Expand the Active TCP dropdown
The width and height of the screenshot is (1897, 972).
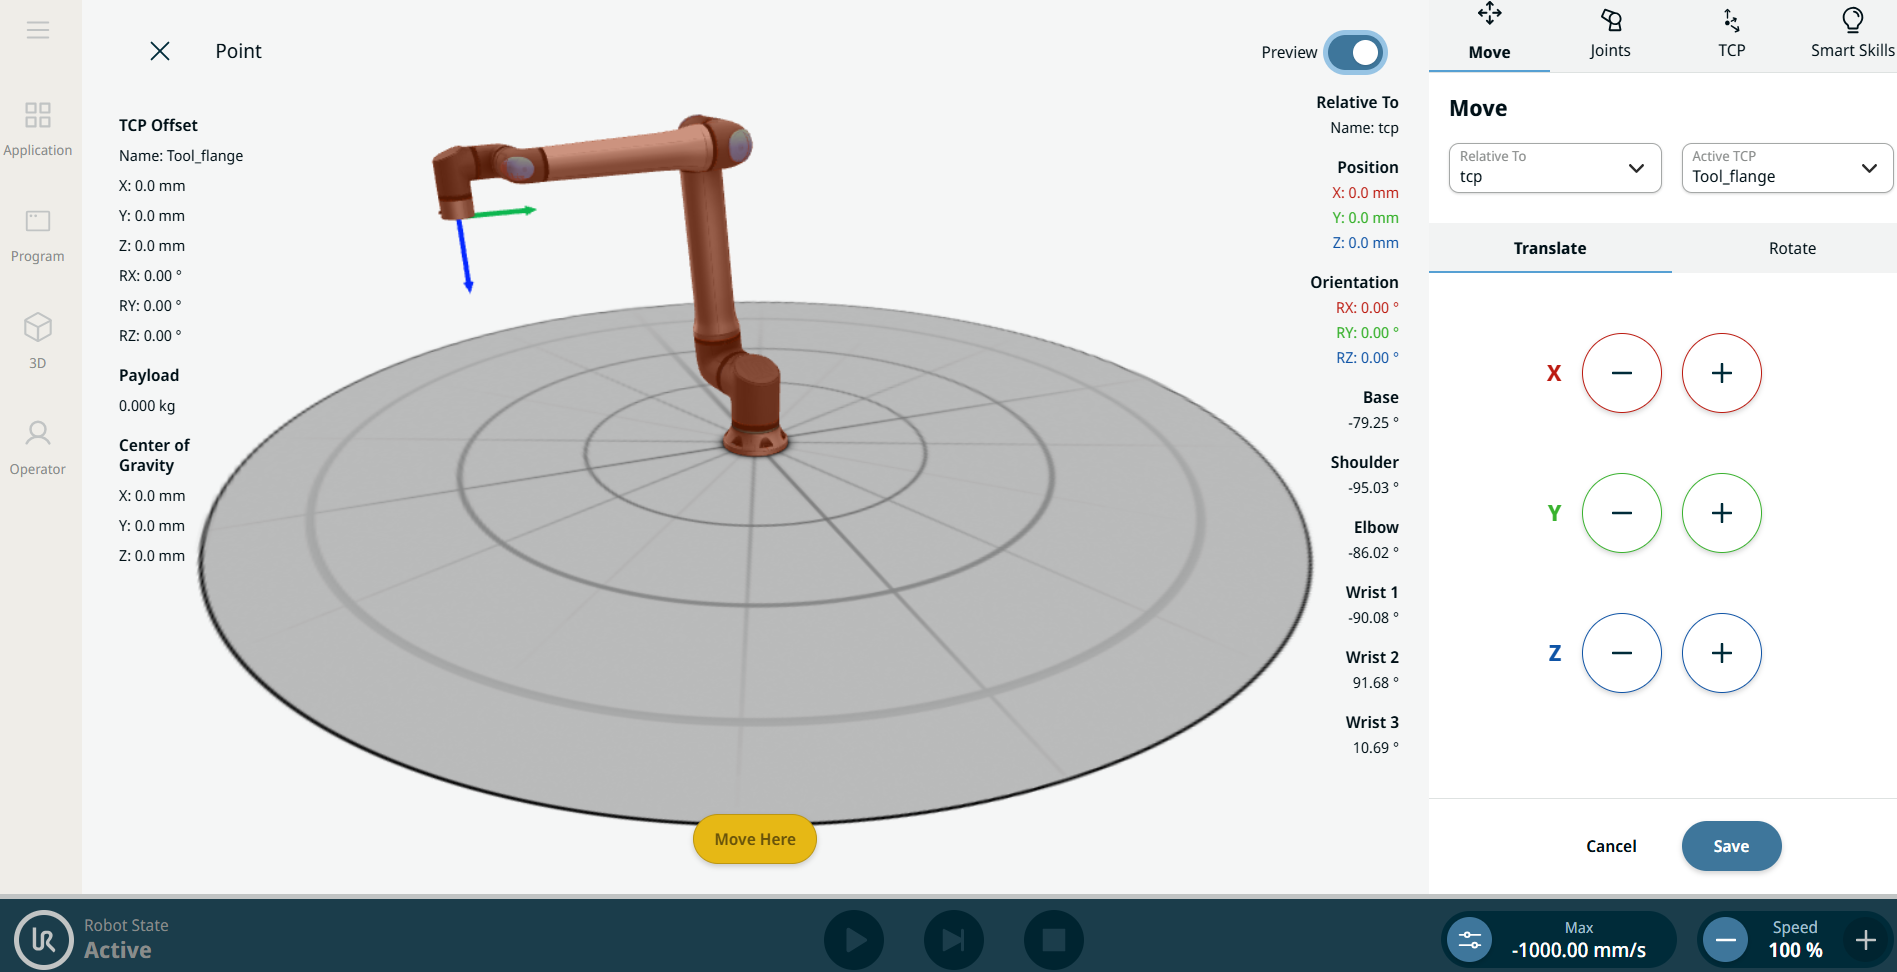coord(1786,168)
